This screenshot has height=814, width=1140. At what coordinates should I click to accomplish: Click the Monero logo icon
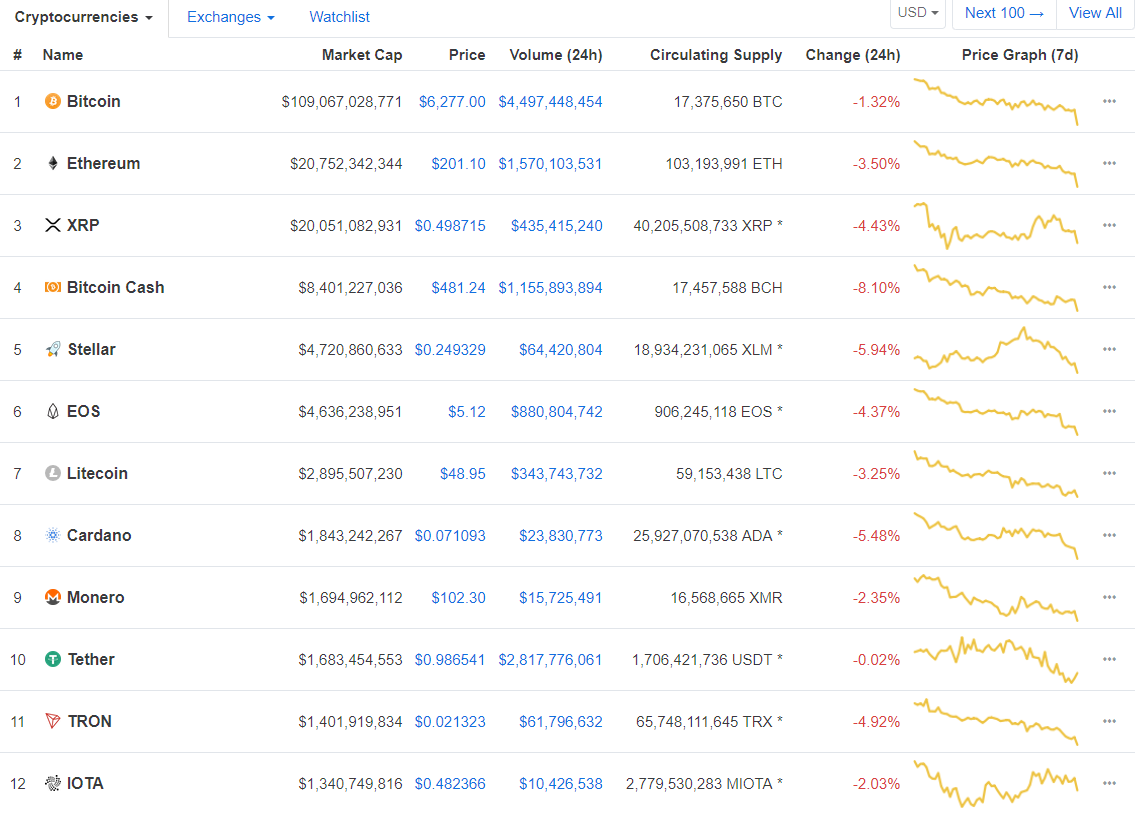pyautogui.click(x=52, y=597)
